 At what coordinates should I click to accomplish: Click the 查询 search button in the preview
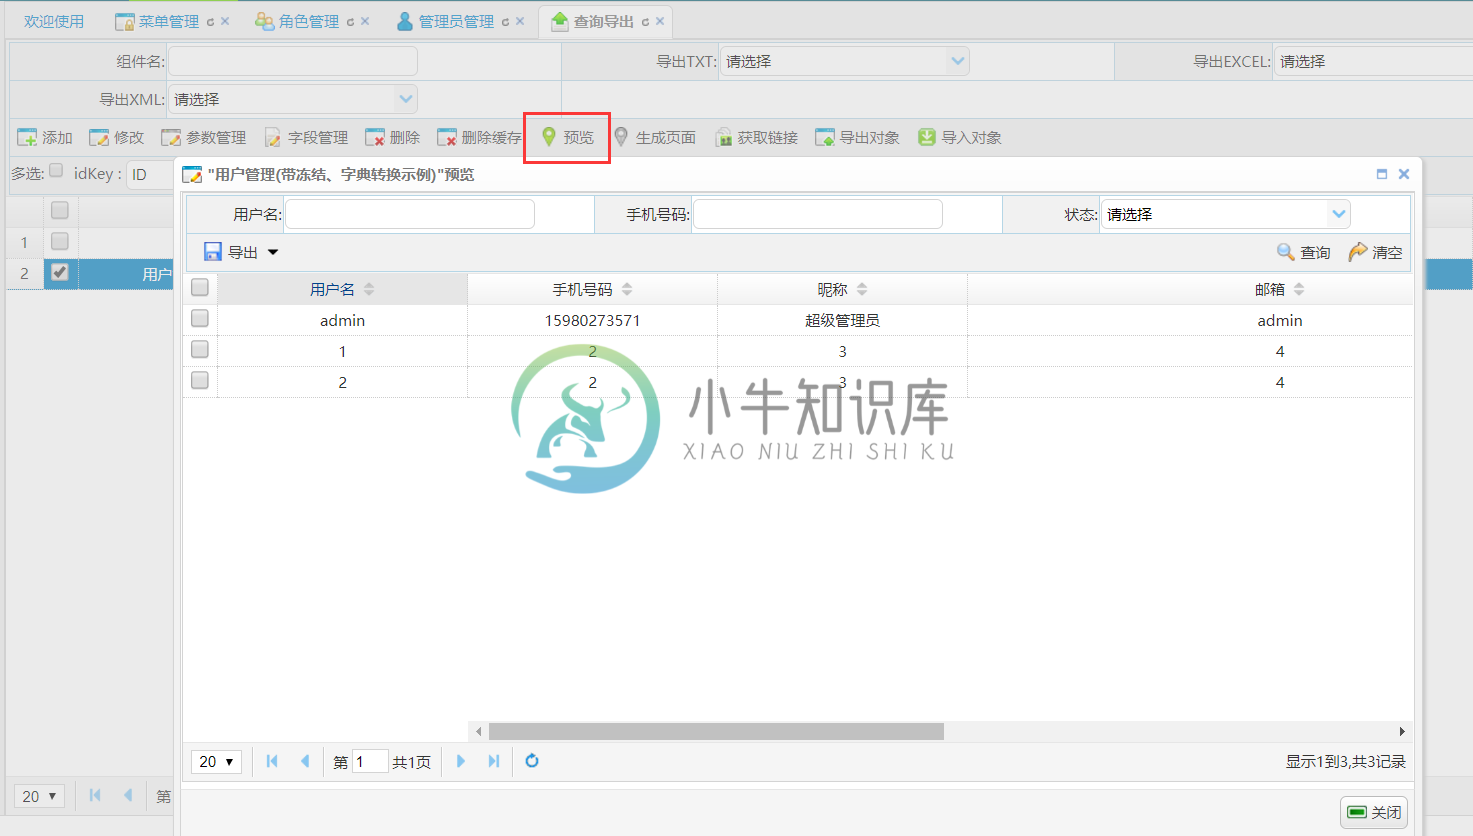(x=1304, y=252)
